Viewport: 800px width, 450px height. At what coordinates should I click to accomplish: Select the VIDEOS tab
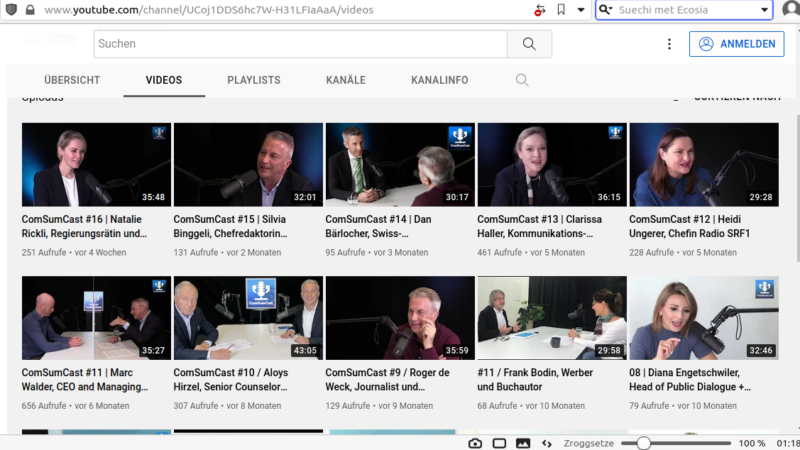[x=164, y=80]
